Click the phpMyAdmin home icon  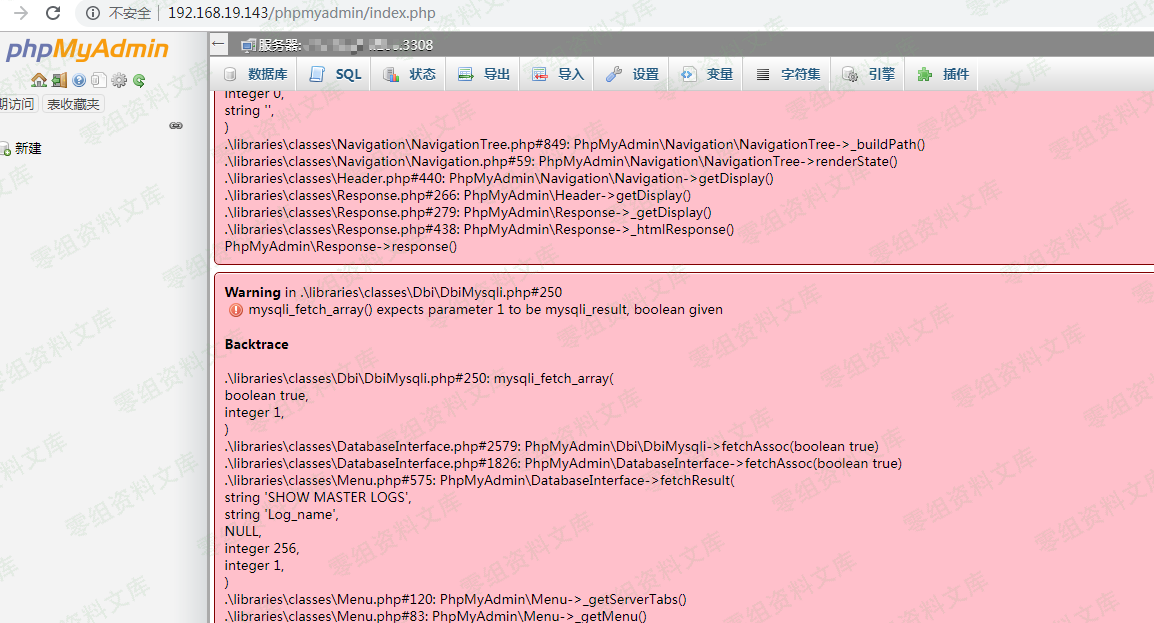38,80
